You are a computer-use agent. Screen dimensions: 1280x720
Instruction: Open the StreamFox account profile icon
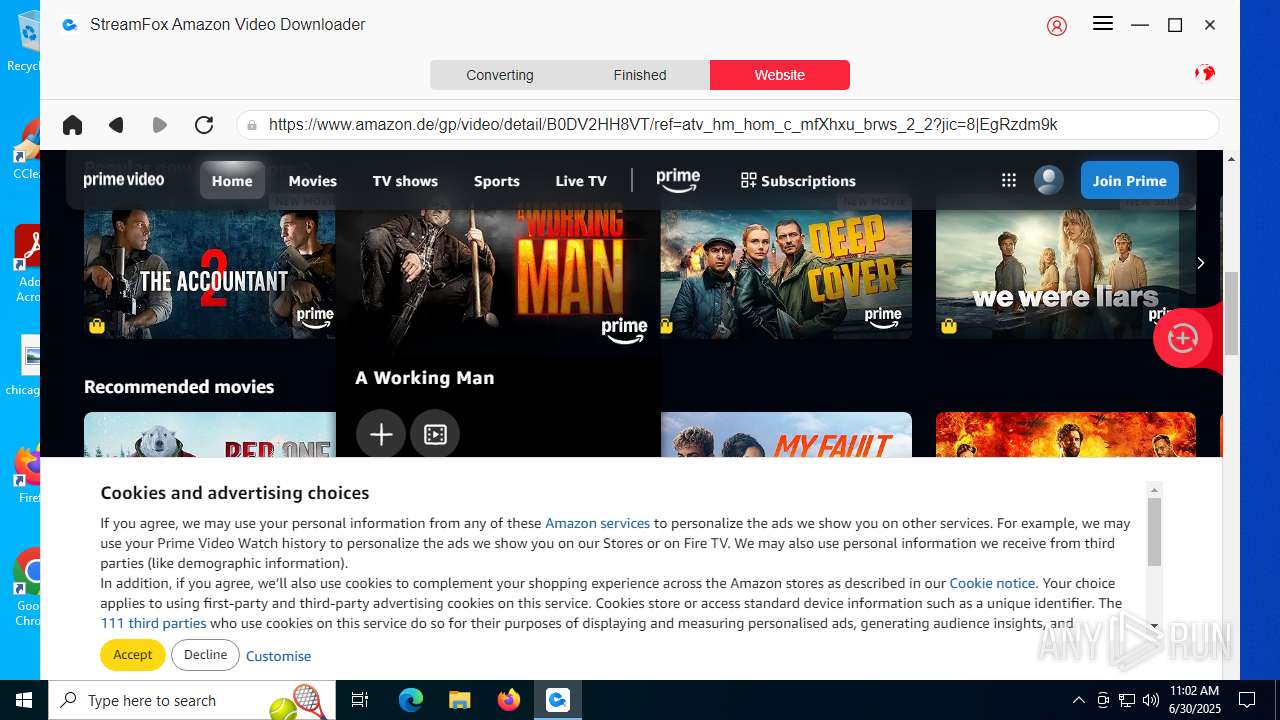pos(1057,26)
